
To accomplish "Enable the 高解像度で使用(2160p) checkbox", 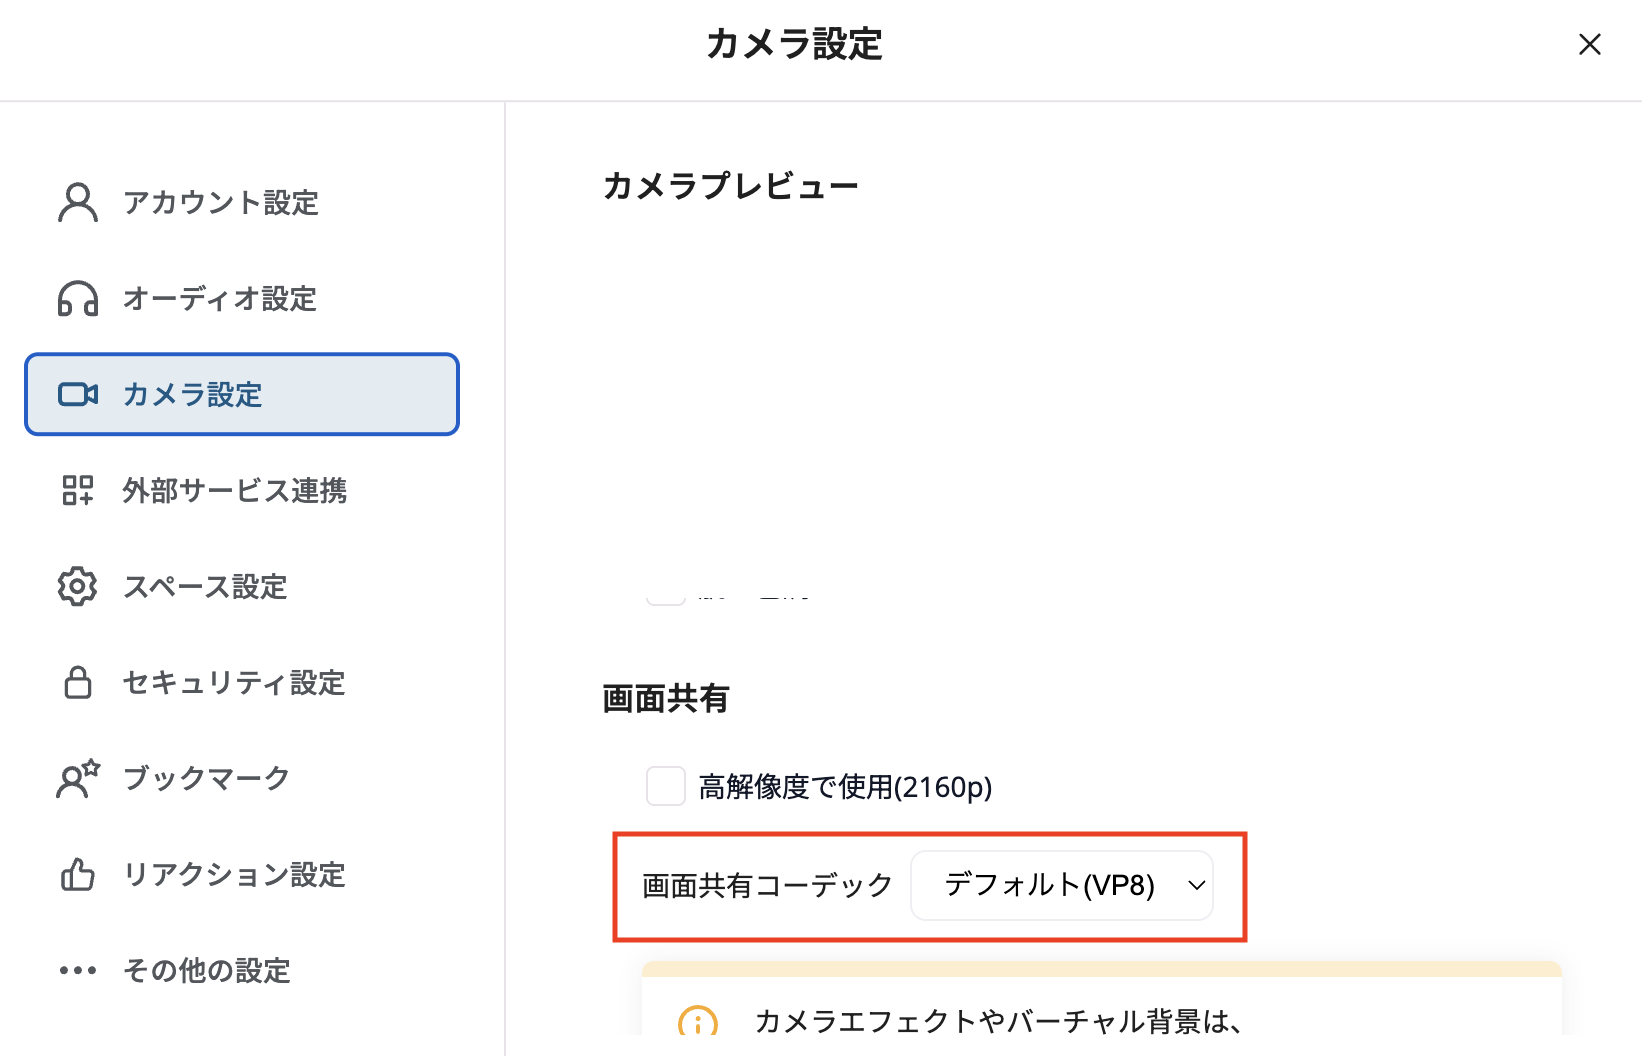I will click(666, 787).
